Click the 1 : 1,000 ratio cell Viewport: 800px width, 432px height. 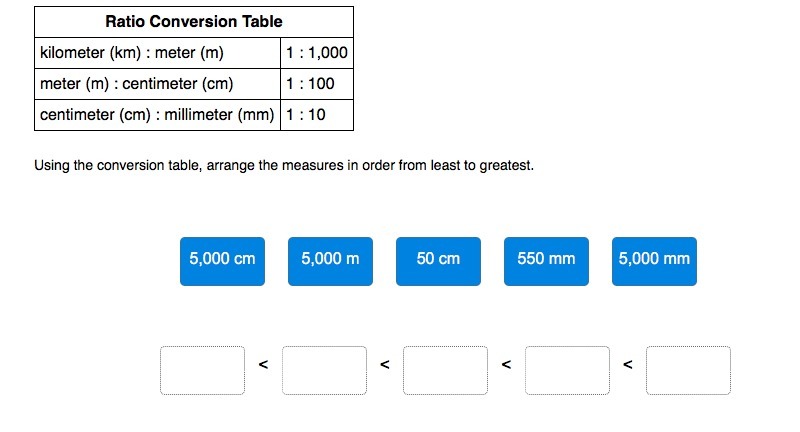[317, 53]
